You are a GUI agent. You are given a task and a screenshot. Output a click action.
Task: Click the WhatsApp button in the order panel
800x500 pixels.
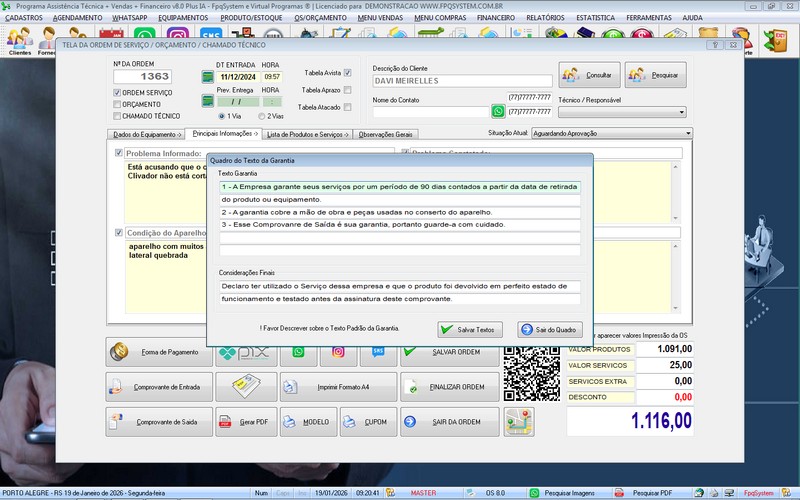point(298,353)
